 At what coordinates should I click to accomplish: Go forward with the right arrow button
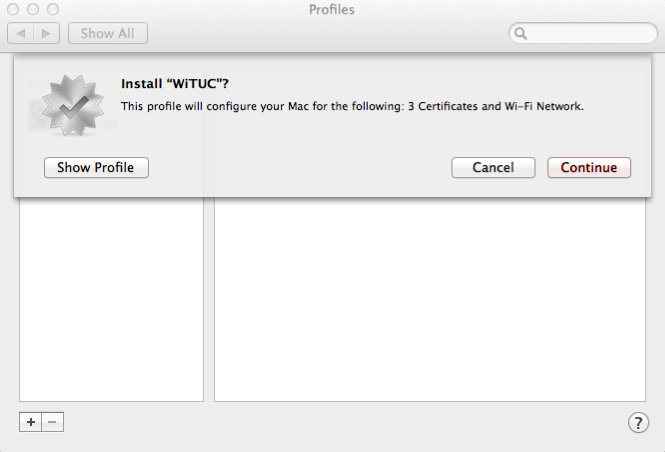(47, 34)
